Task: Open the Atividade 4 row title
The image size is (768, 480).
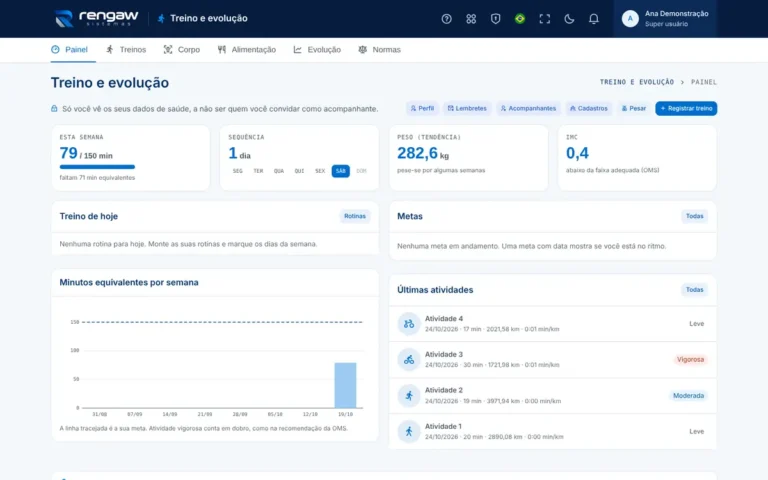Action: point(444,318)
